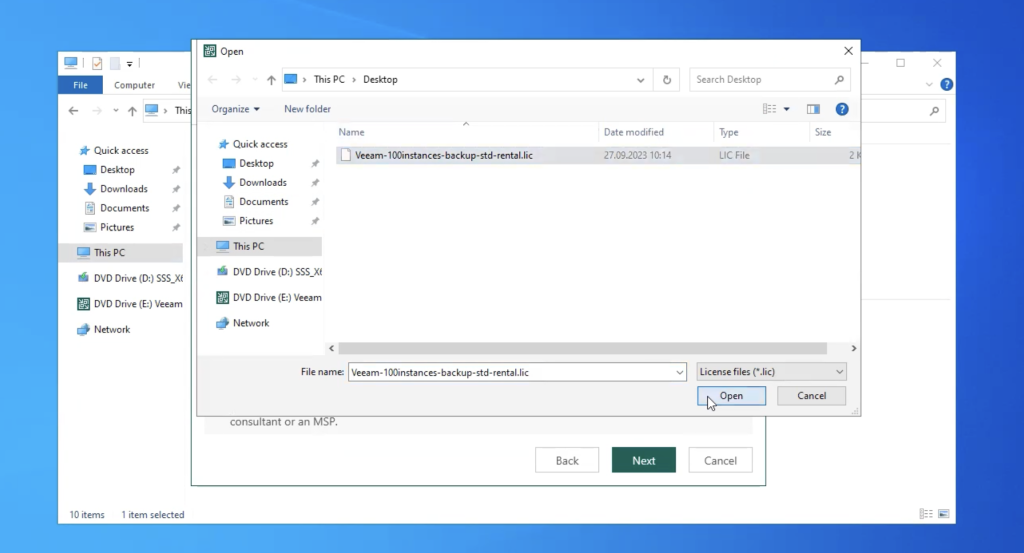Click Next in the Veeam wizard
Screen dimensions: 1024x553
[643, 460]
